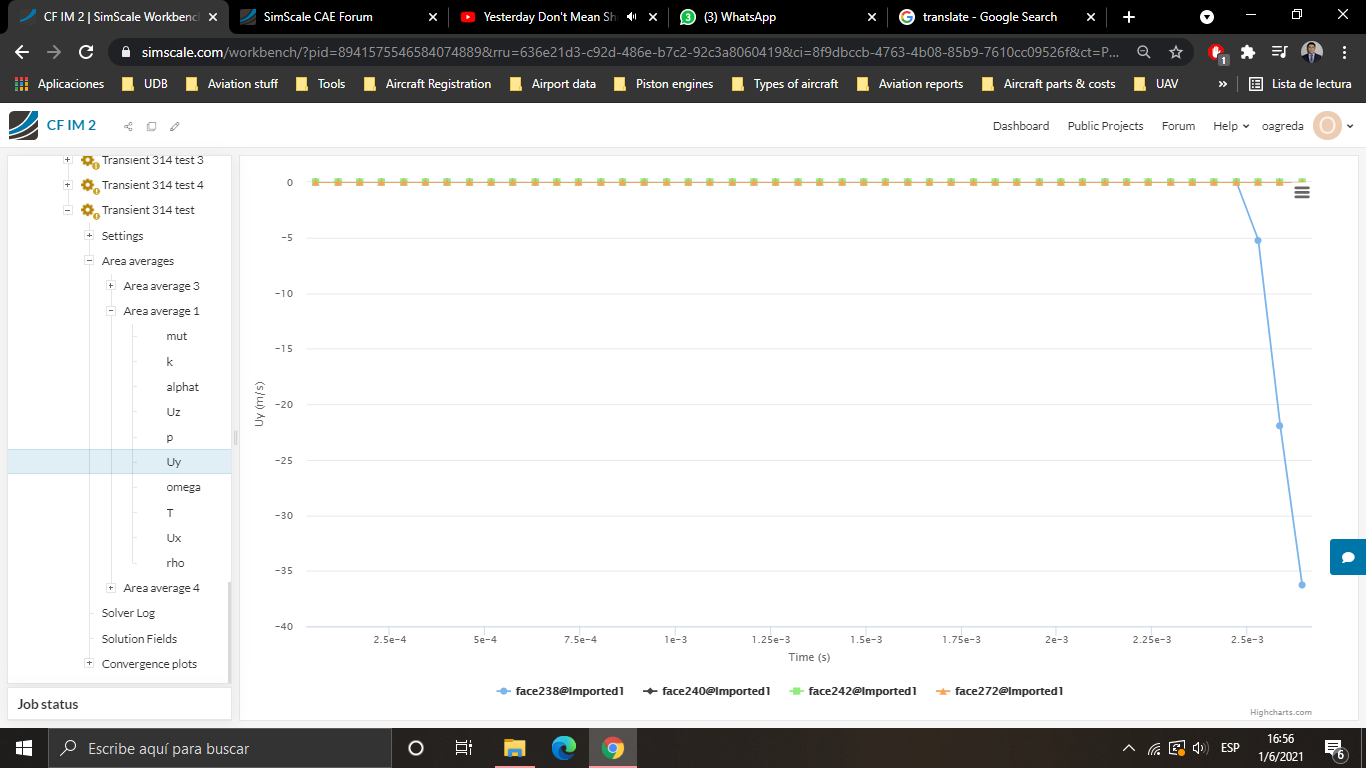Expand the Transient 314 test 3 node
The width and height of the screenshot is (1366, 768).
click(68, 160)
